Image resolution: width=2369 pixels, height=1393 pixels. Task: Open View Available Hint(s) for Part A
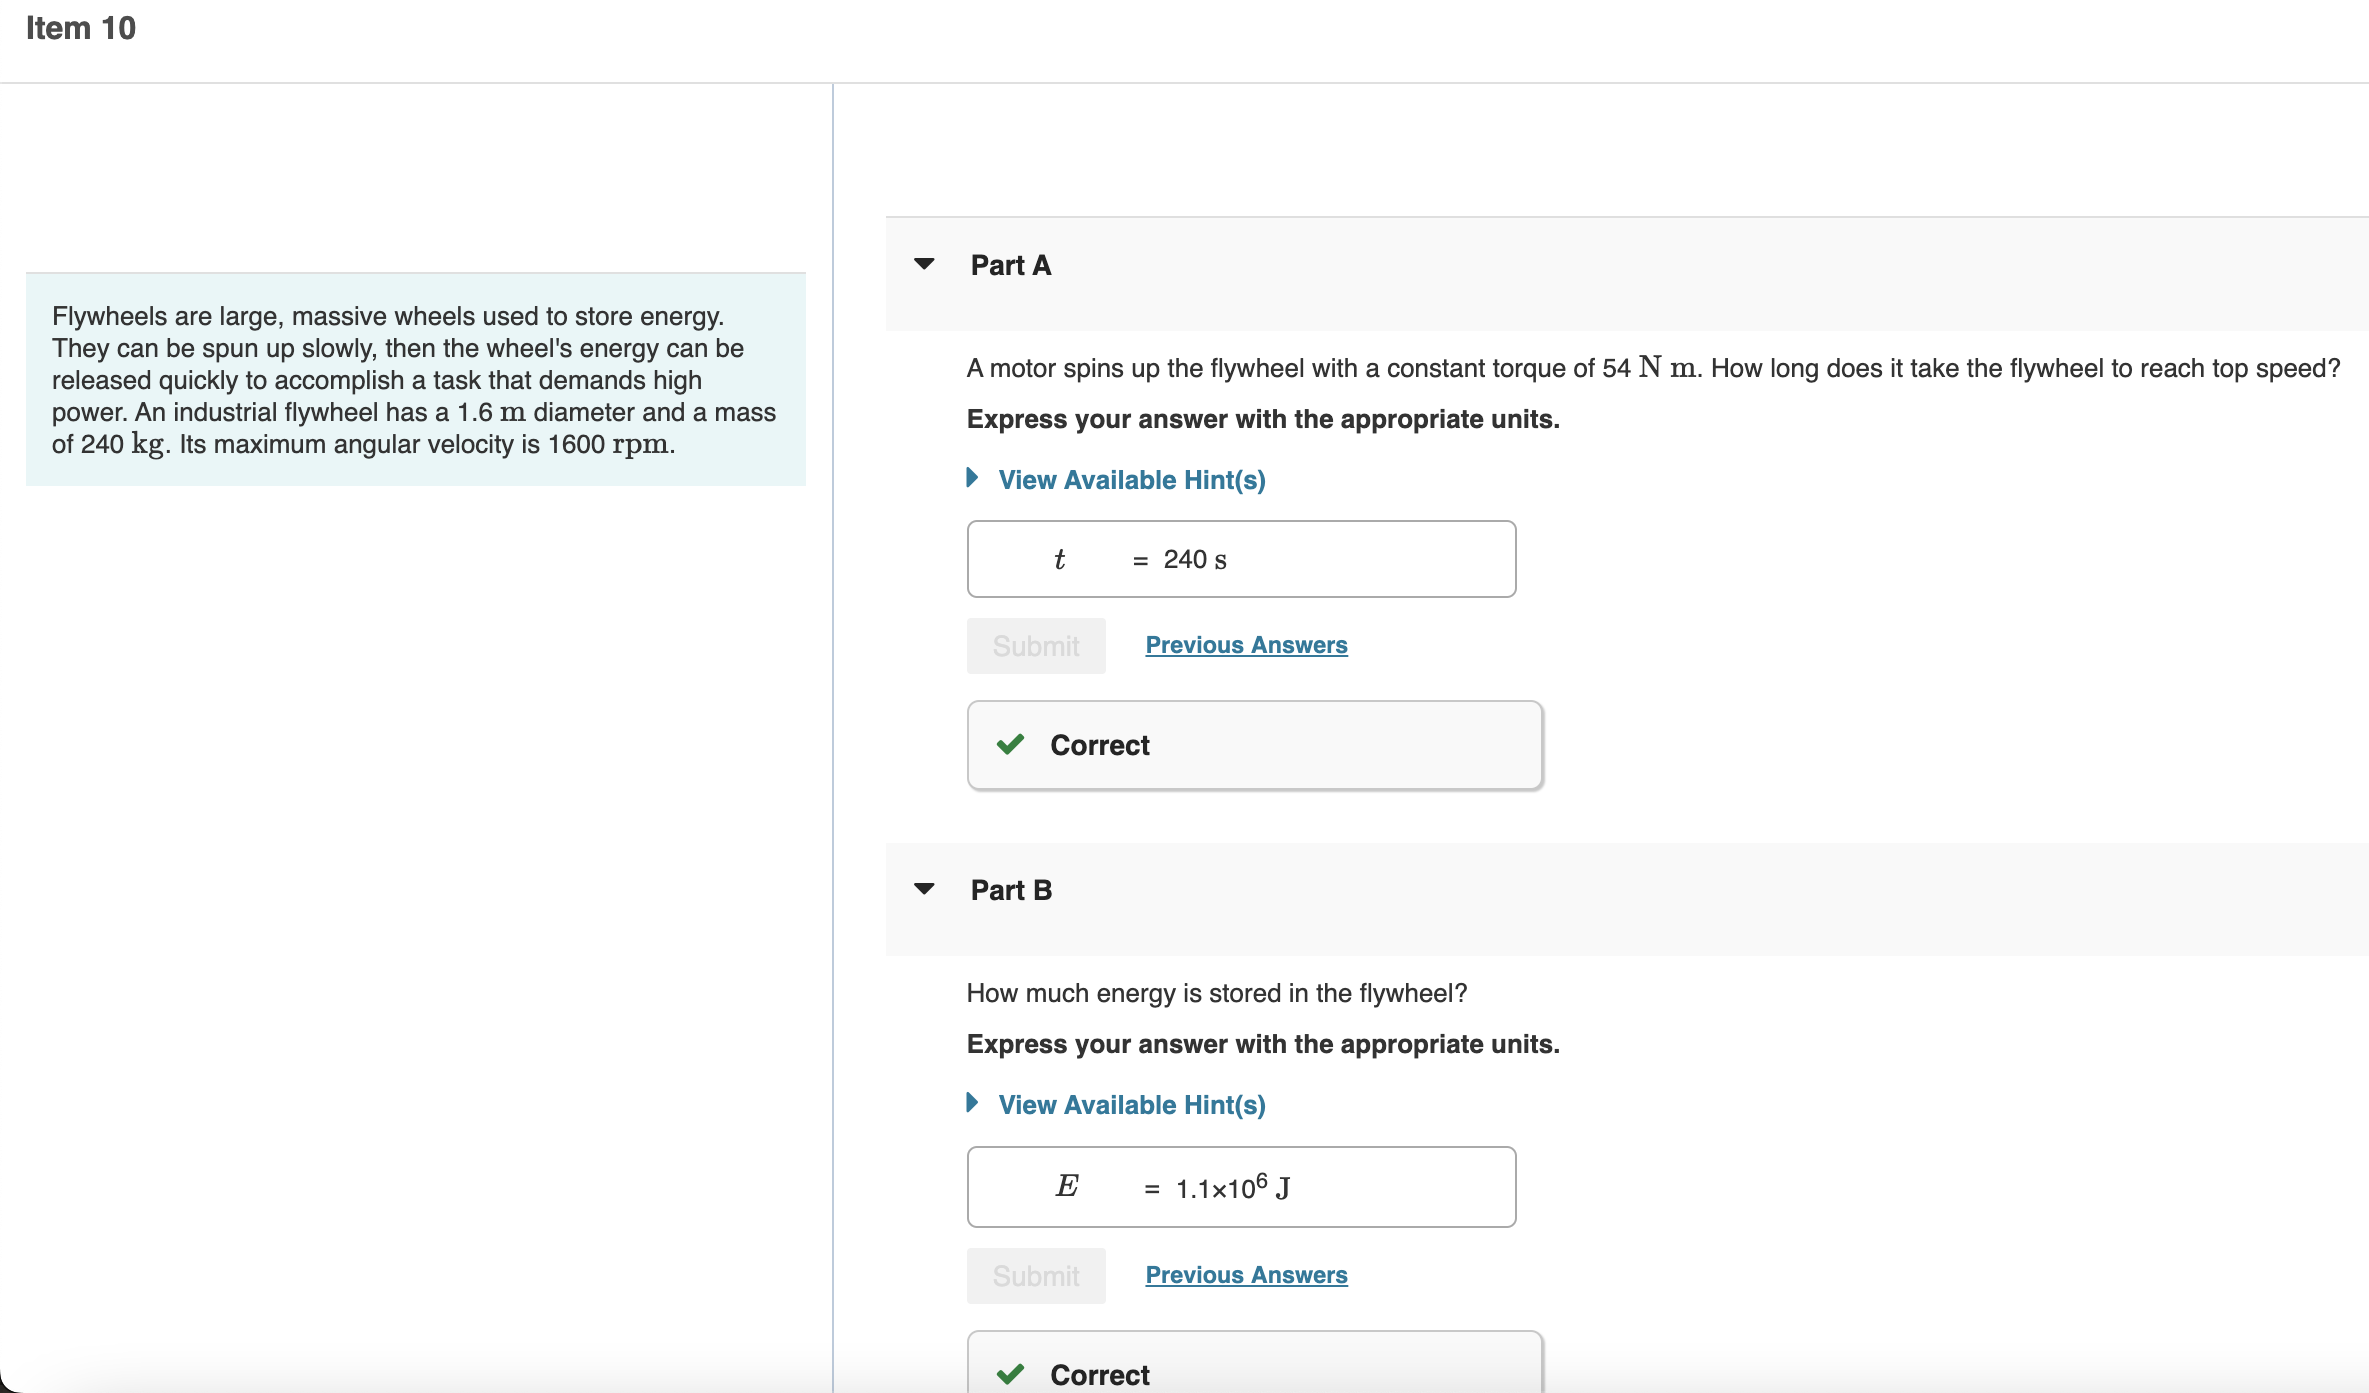[x=1131, y=480]
